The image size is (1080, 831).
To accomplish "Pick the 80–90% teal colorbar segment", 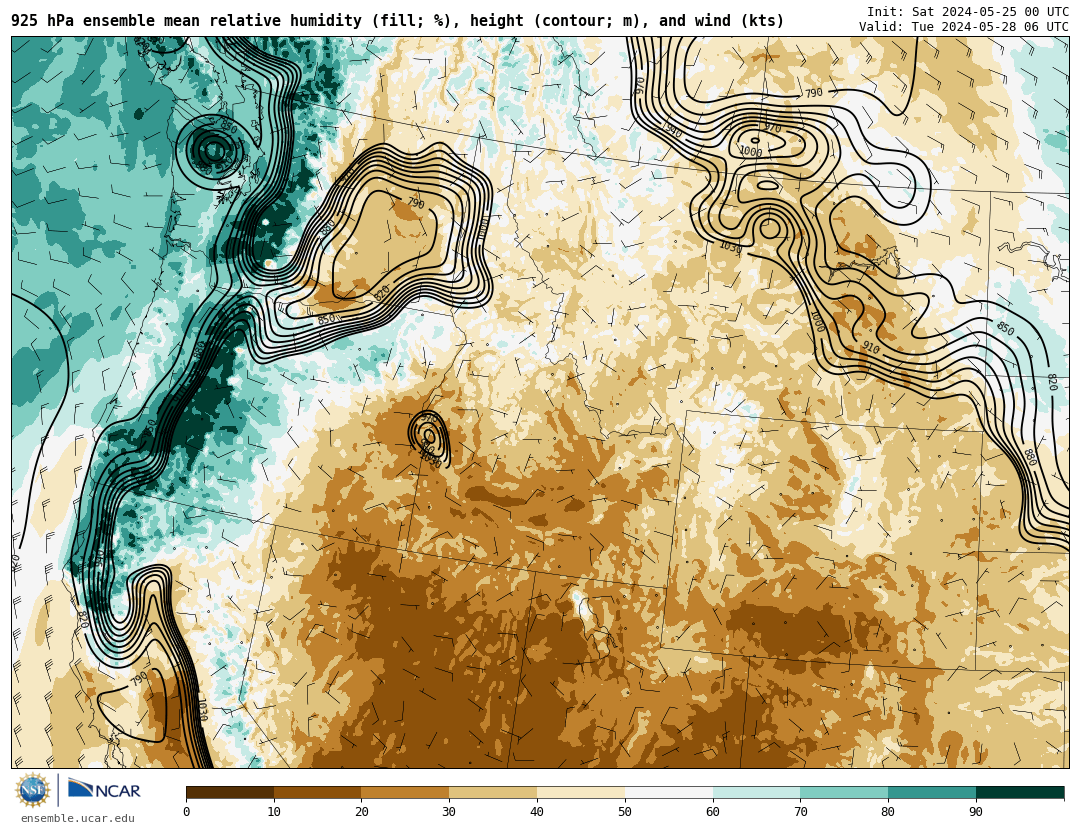I will point(932,792).
